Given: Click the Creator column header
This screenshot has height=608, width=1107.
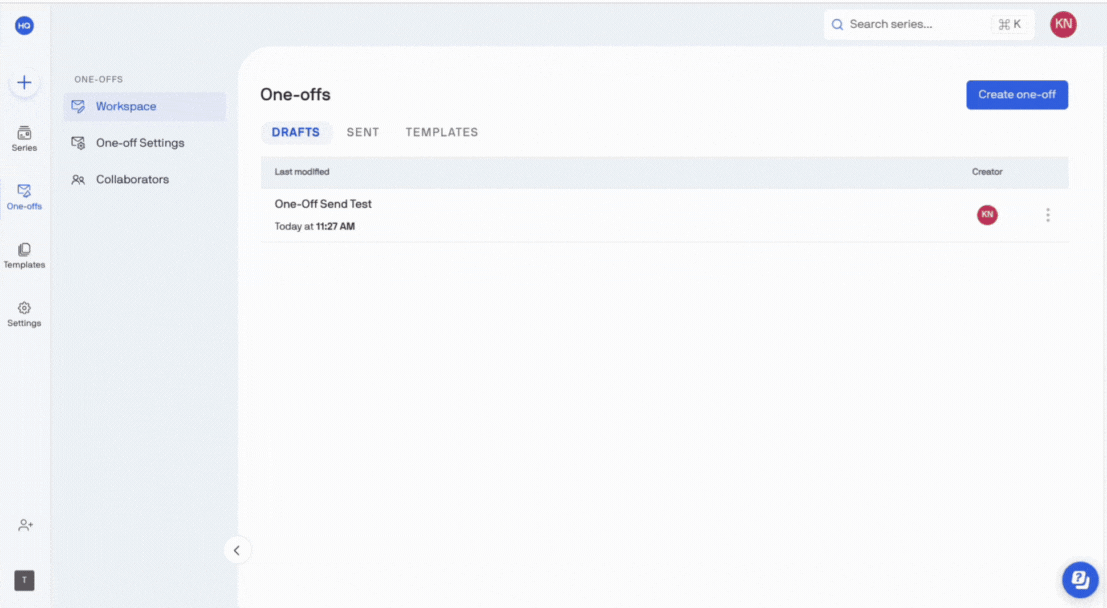Looking at the screenshot, I should [x=987, y=172].
